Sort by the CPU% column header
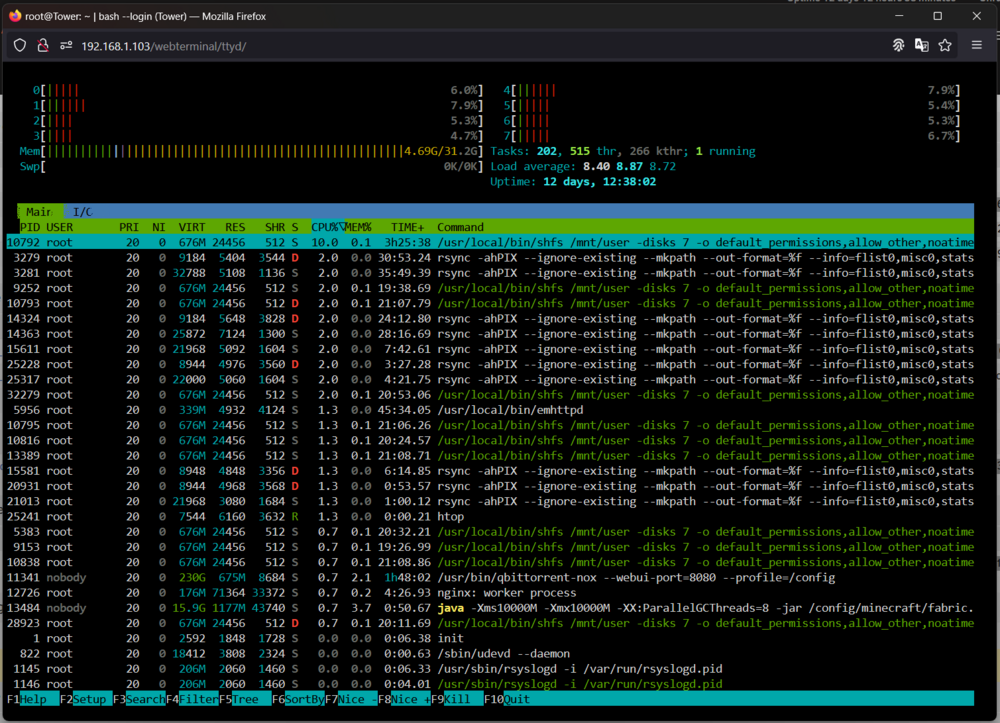Image resolution: width=1000 pixels, height=723 pixels. pos(327,227)
